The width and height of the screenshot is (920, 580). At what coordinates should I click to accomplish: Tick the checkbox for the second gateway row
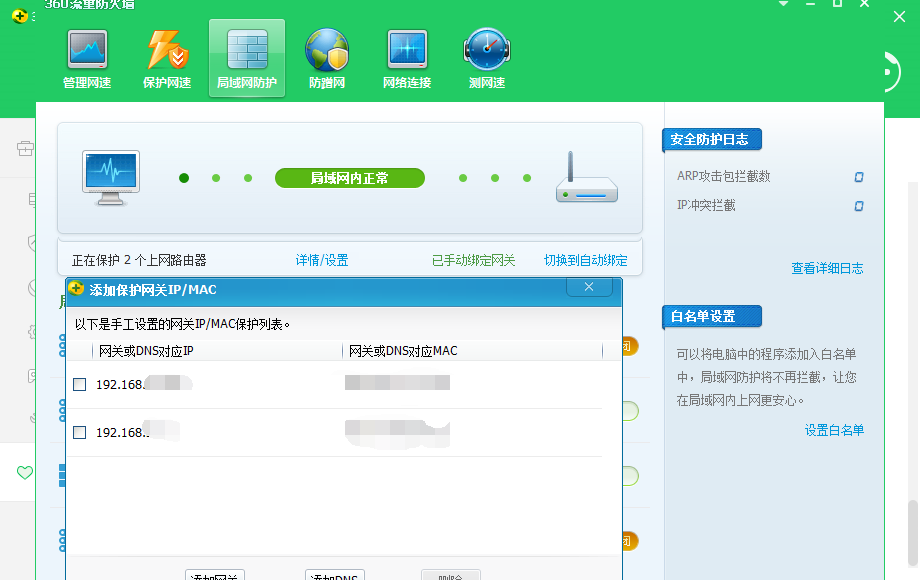point(79,433)
